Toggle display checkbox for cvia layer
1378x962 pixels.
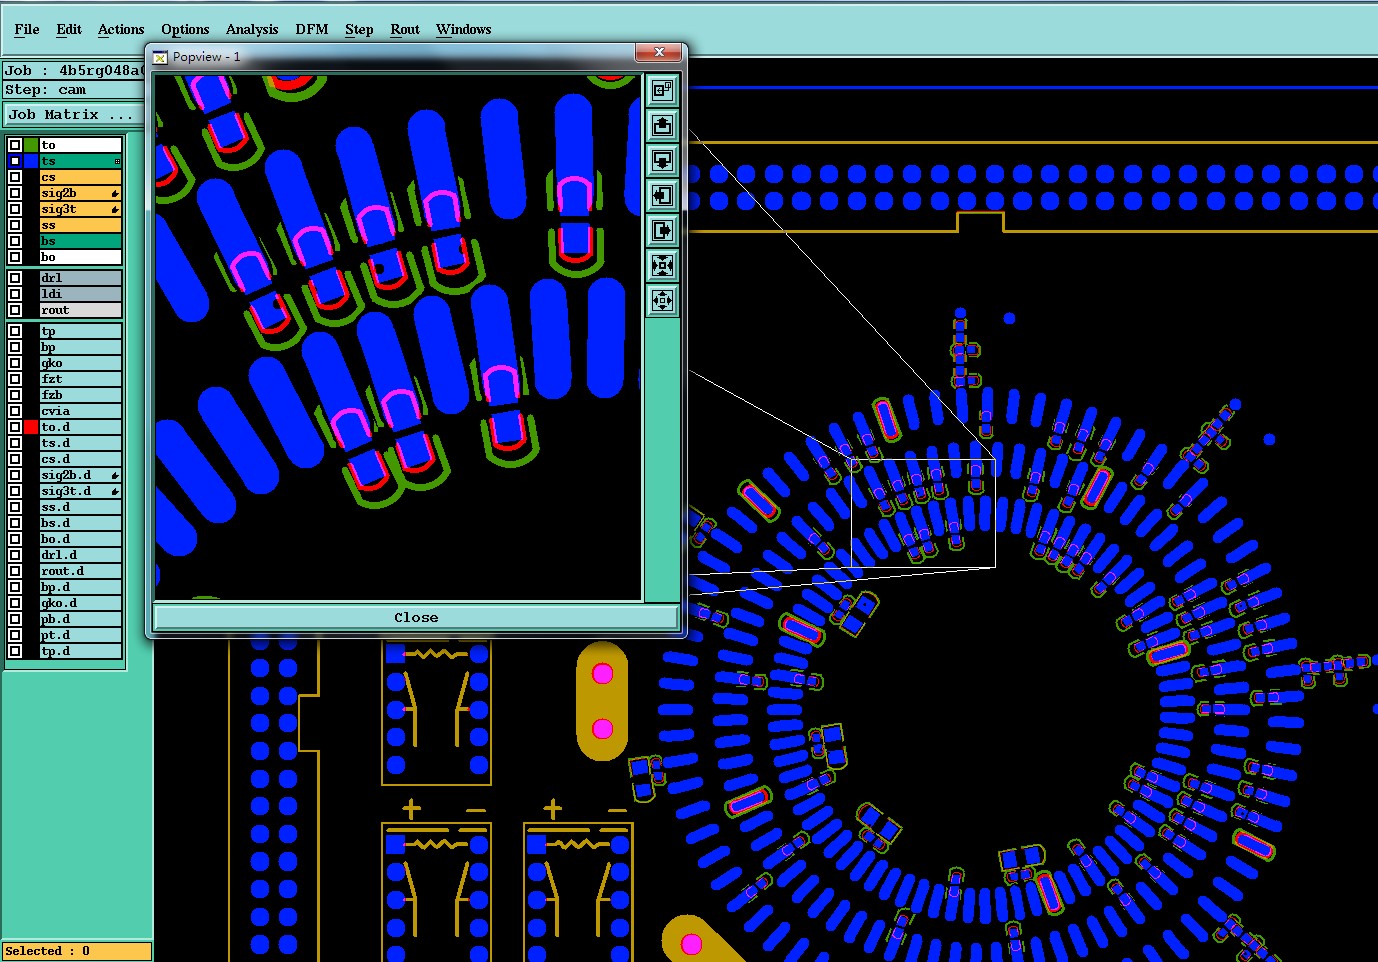tap(15, 411)
